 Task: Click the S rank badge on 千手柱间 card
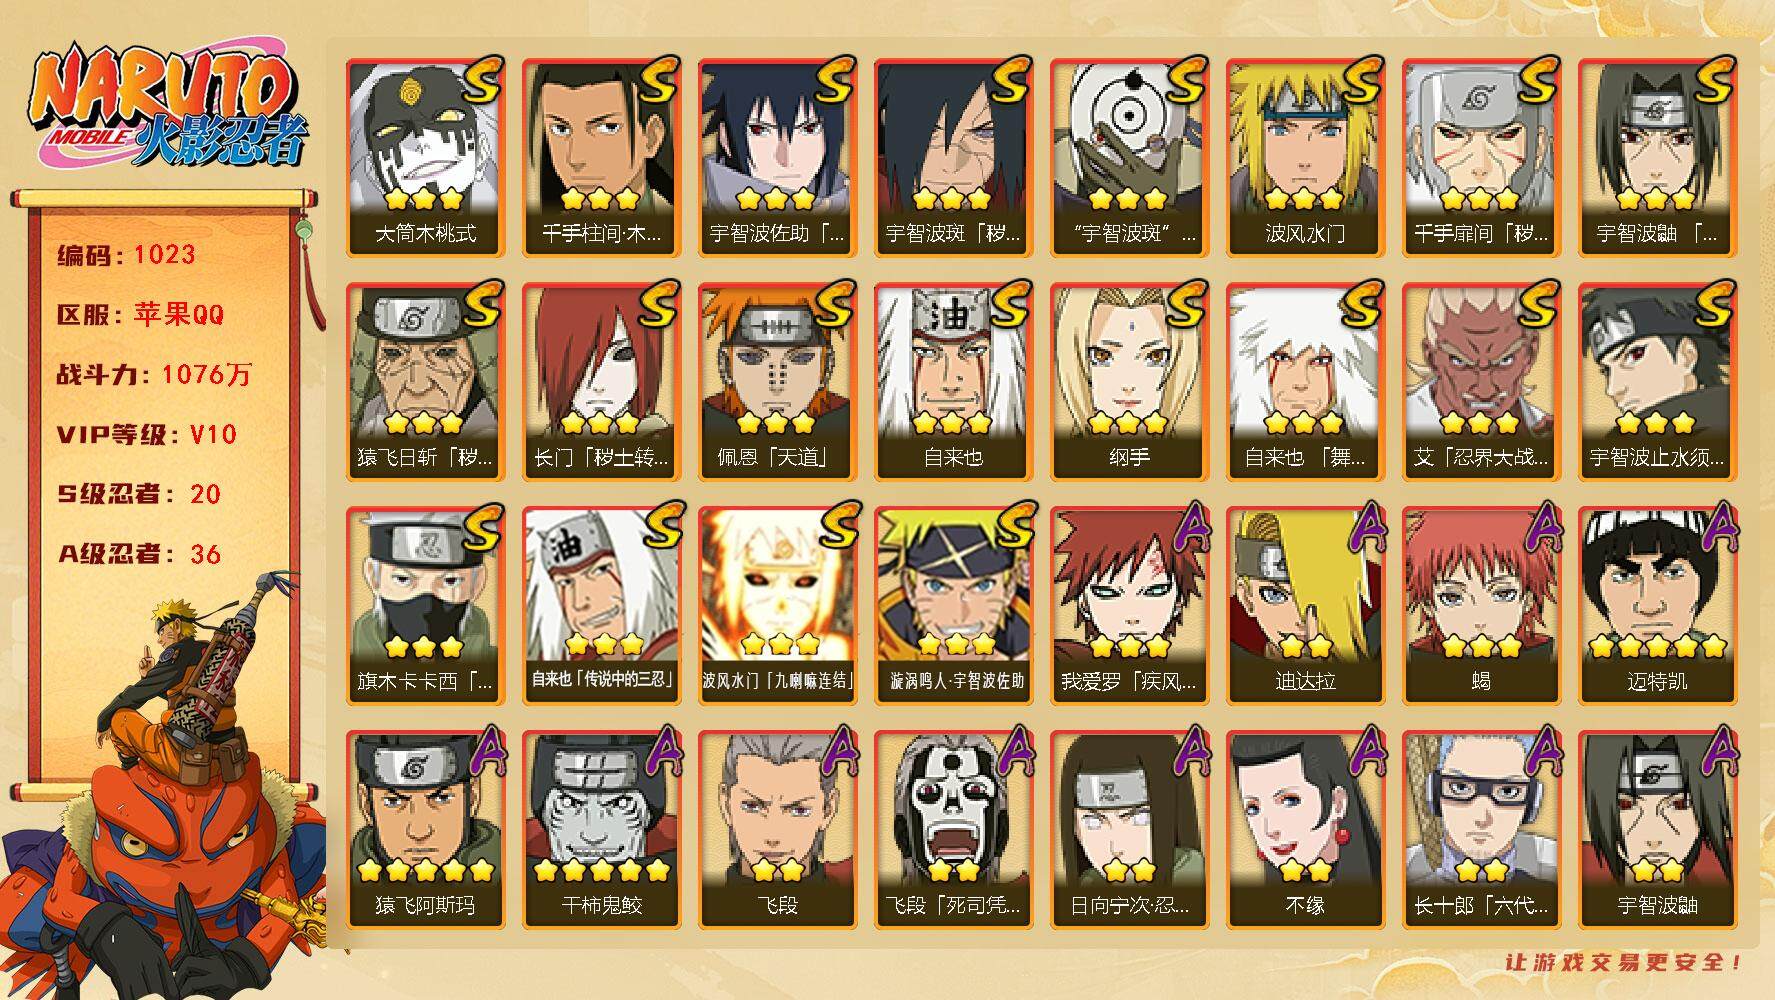[x=658, y=81]
